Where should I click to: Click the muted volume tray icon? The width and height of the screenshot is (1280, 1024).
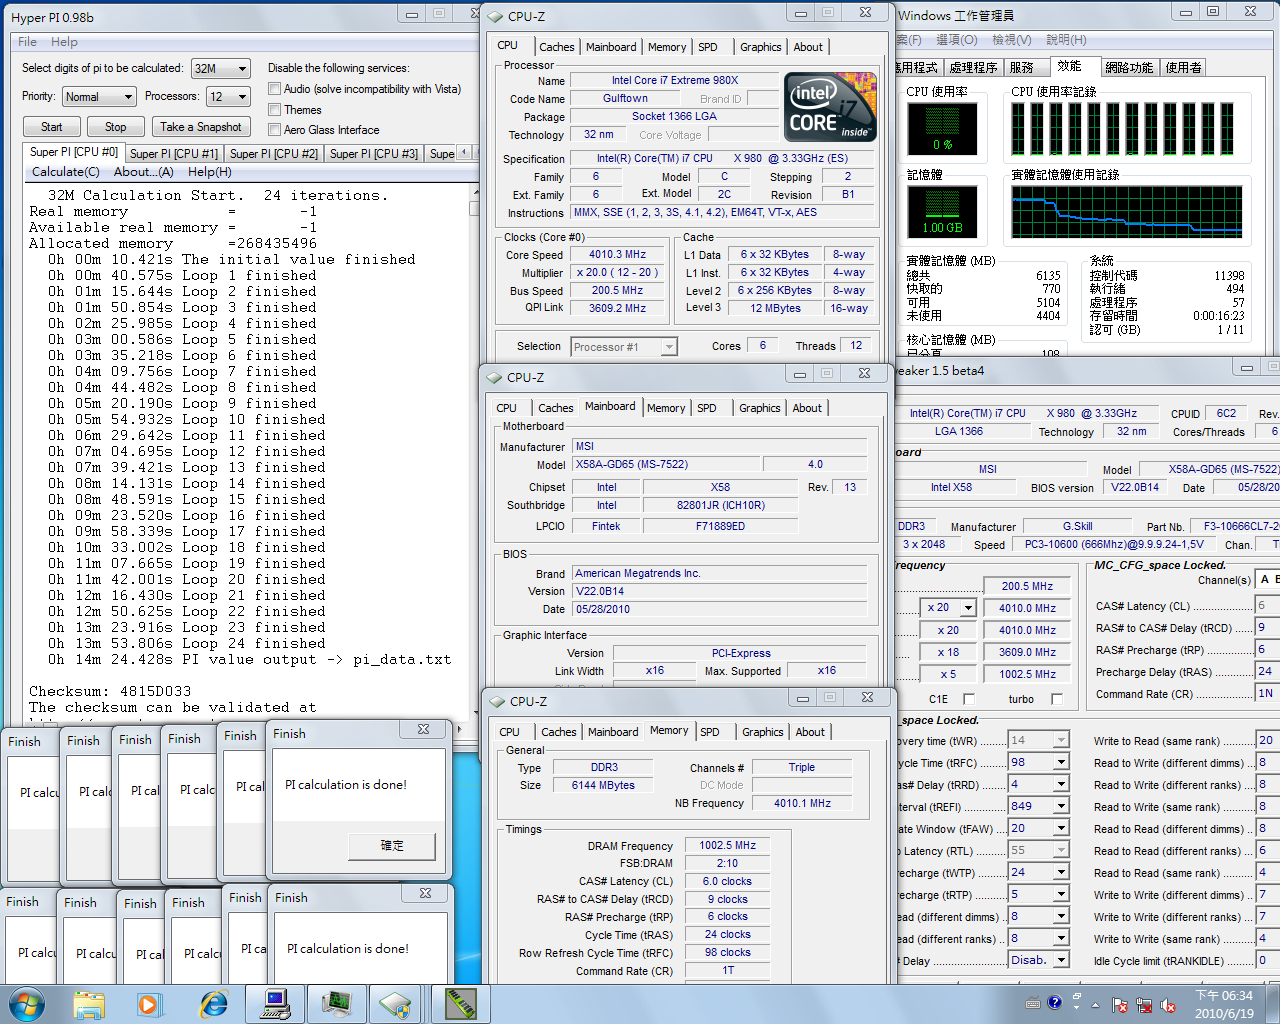coord(1169,1005)
